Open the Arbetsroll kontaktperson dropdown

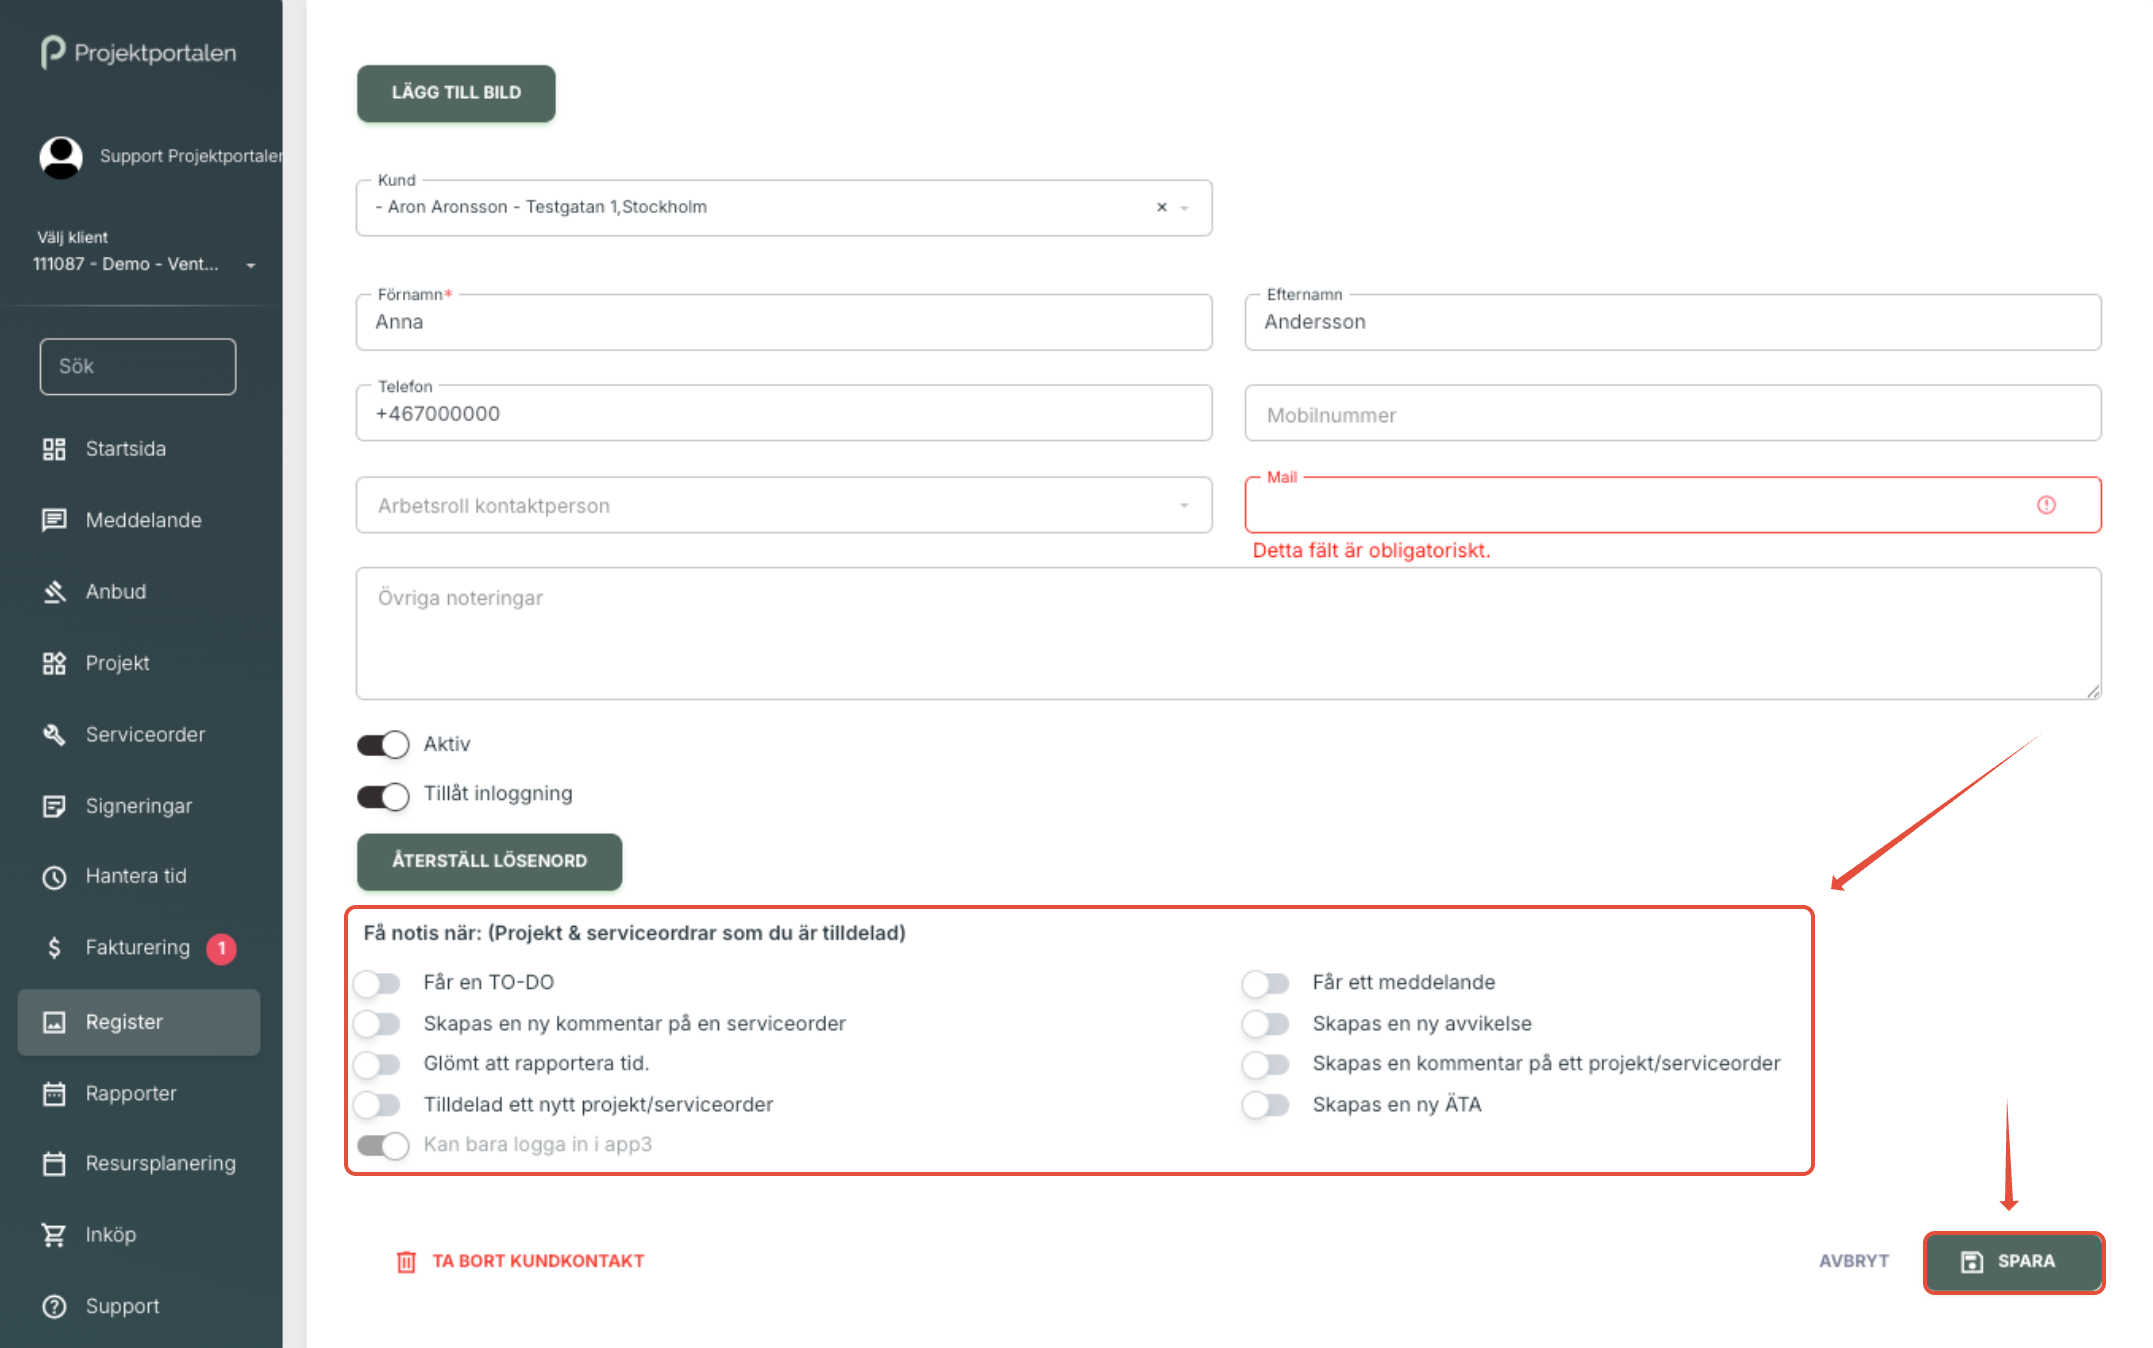point(784,506)
